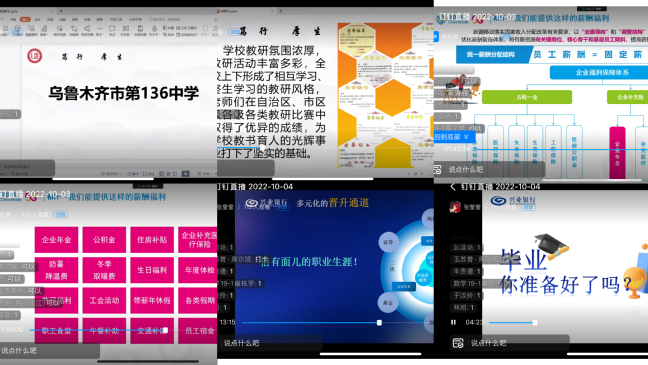
Task: Click the 回放 tag beside 130人观看
Action: (61, 215)
